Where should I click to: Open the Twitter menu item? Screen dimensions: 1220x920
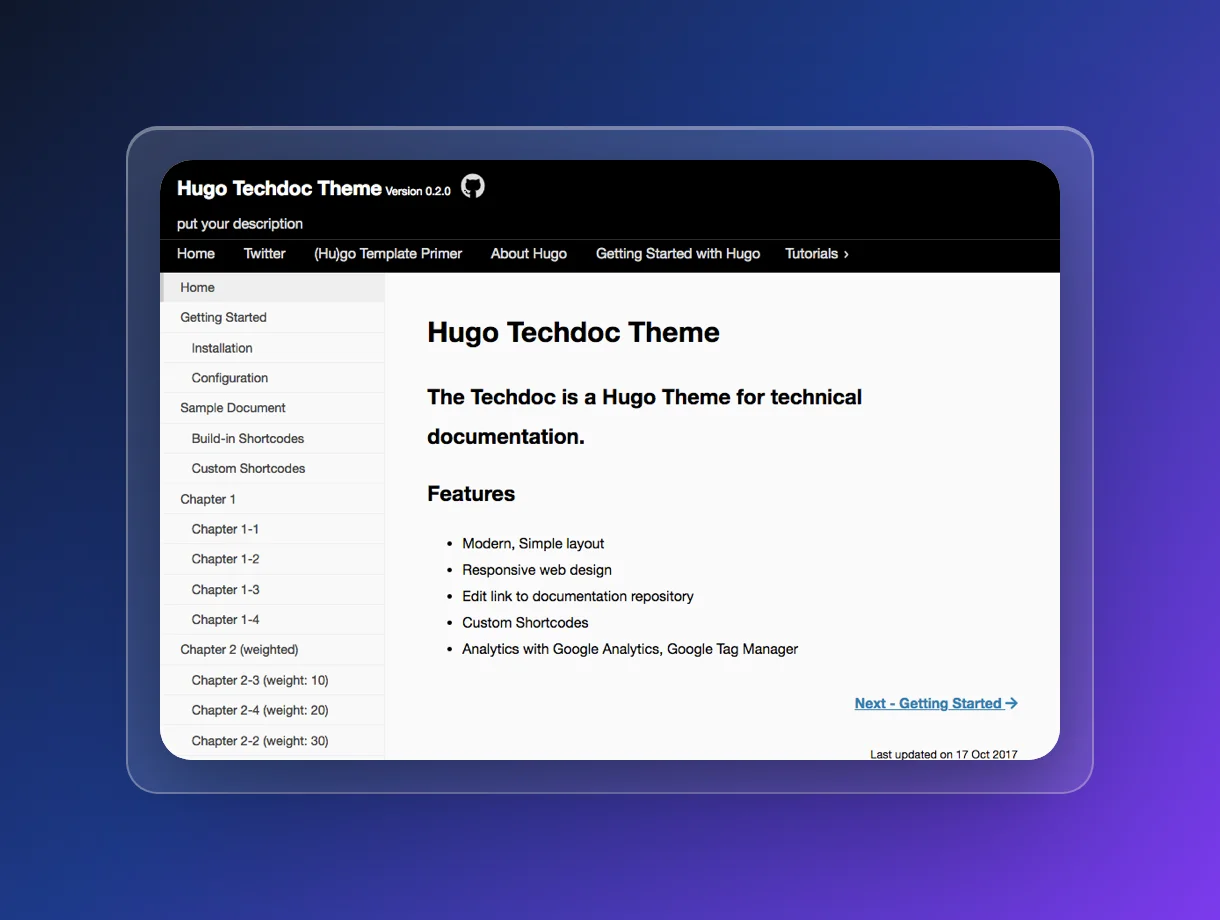pos(265,254)
